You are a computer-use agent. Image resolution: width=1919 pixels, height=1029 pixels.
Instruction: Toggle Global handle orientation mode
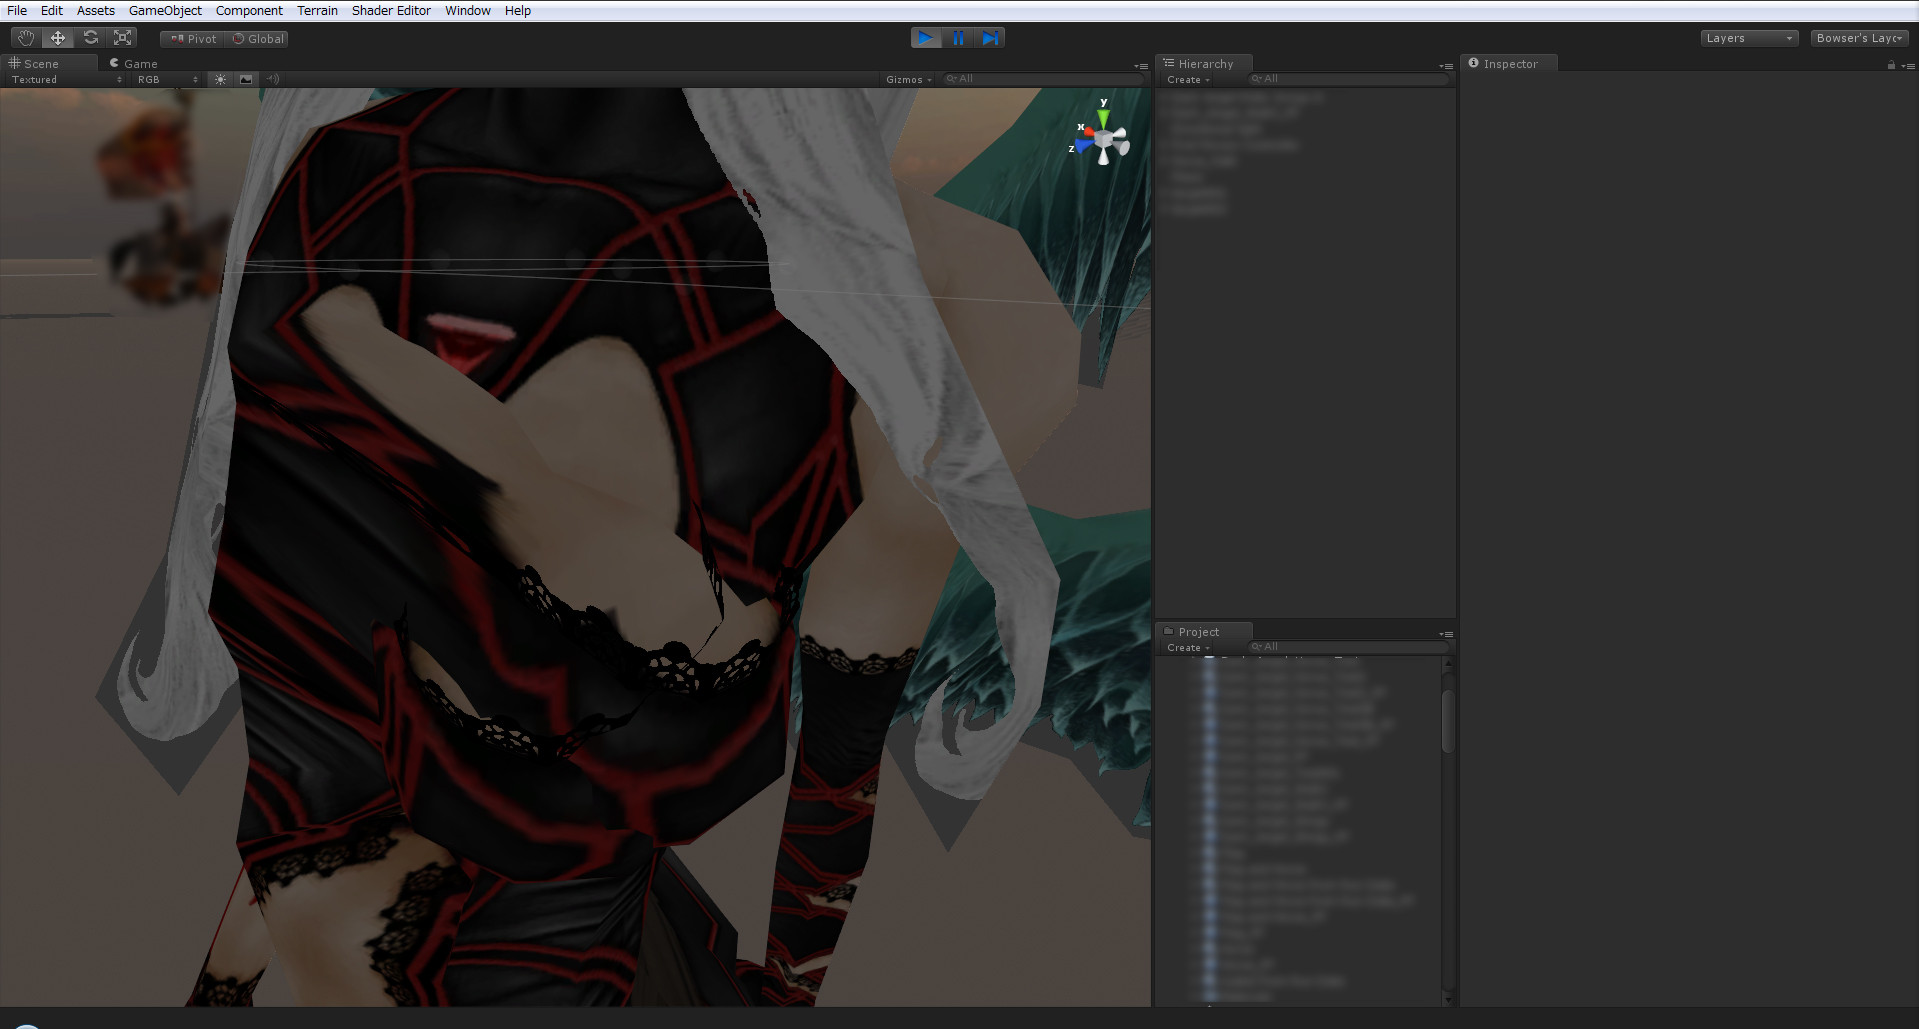tap(257, 38)
